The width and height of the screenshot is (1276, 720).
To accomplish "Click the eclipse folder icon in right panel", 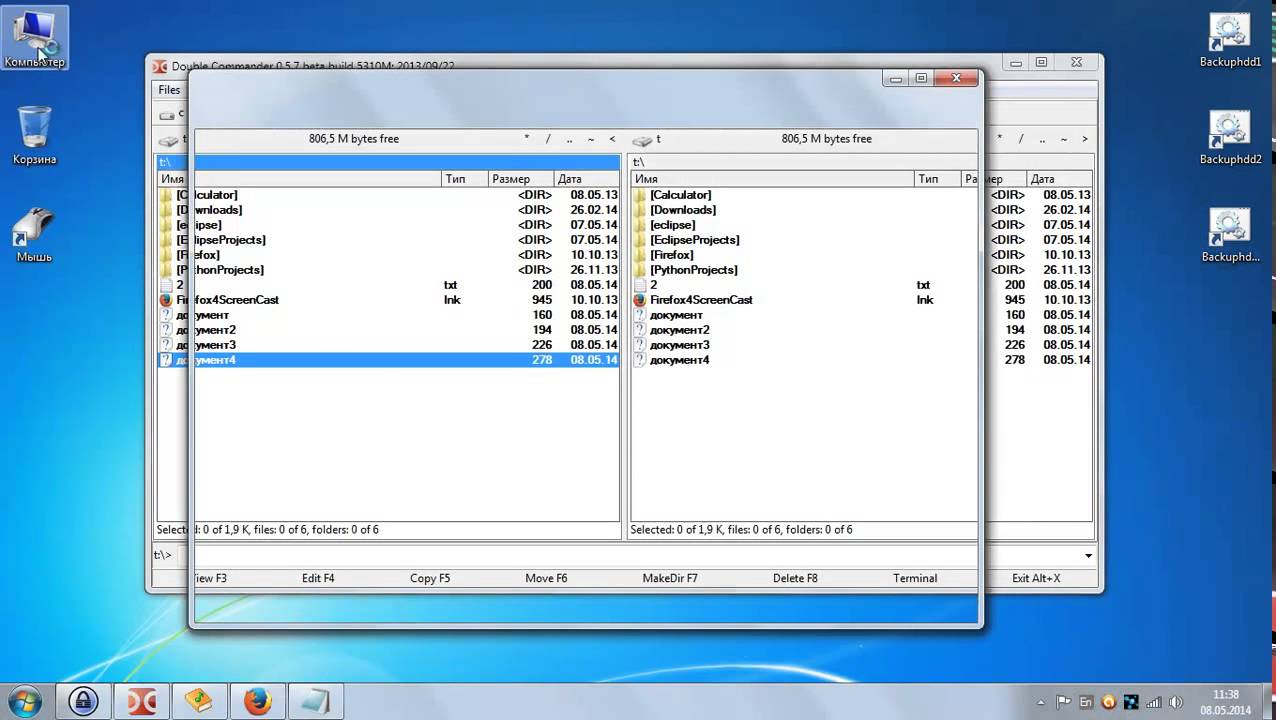I will [640, 225].
